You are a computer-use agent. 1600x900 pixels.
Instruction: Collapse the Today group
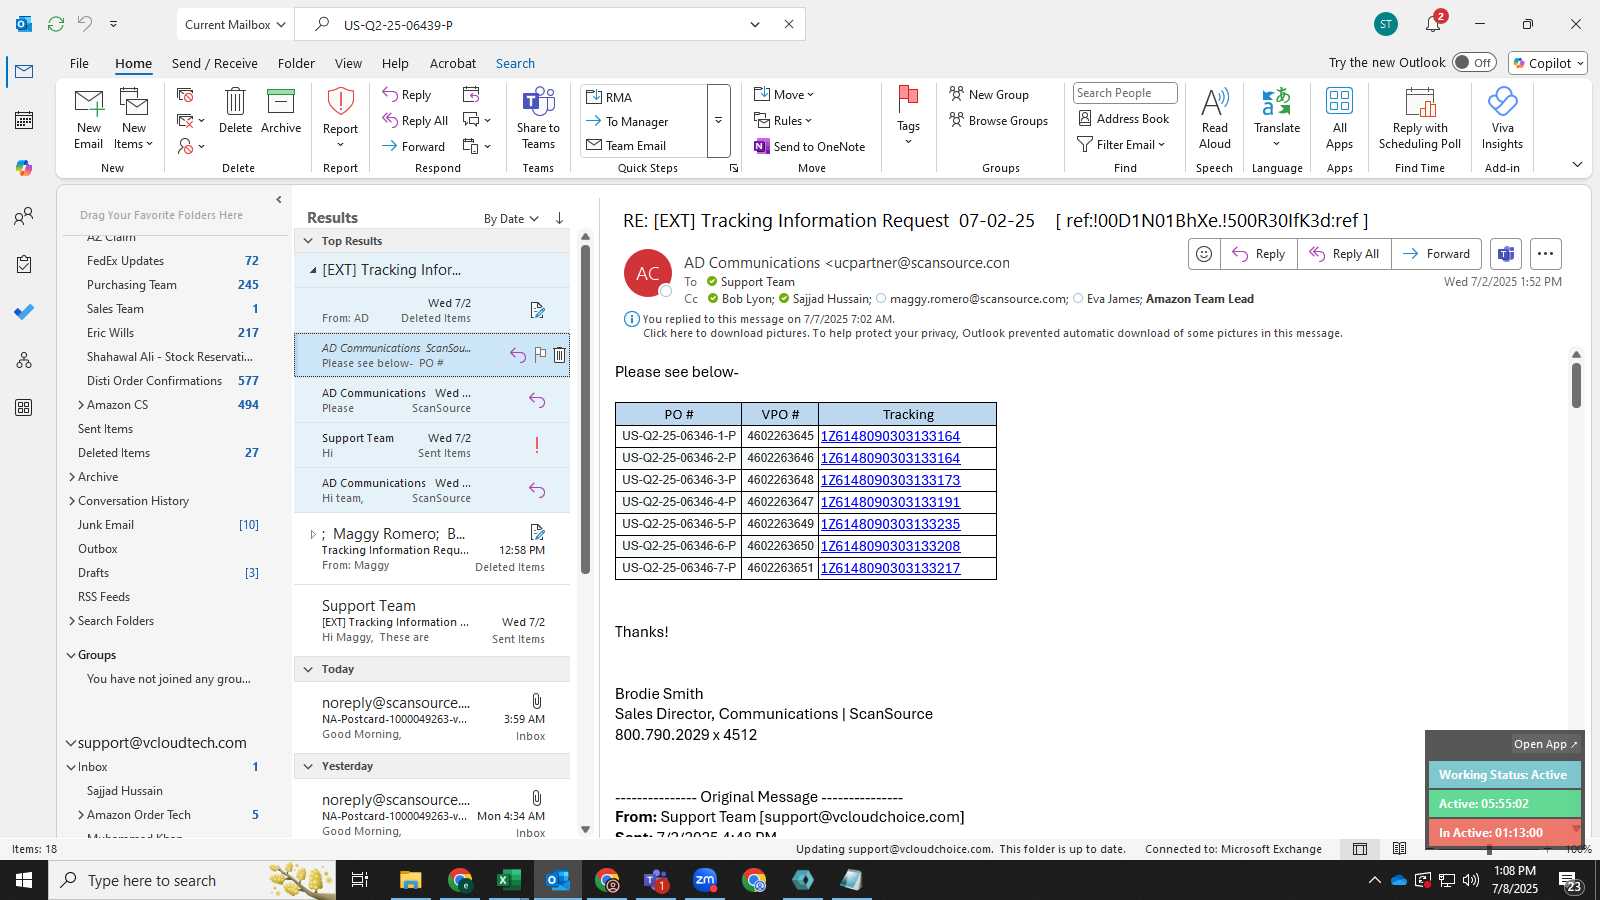click(x=308, y=669)
